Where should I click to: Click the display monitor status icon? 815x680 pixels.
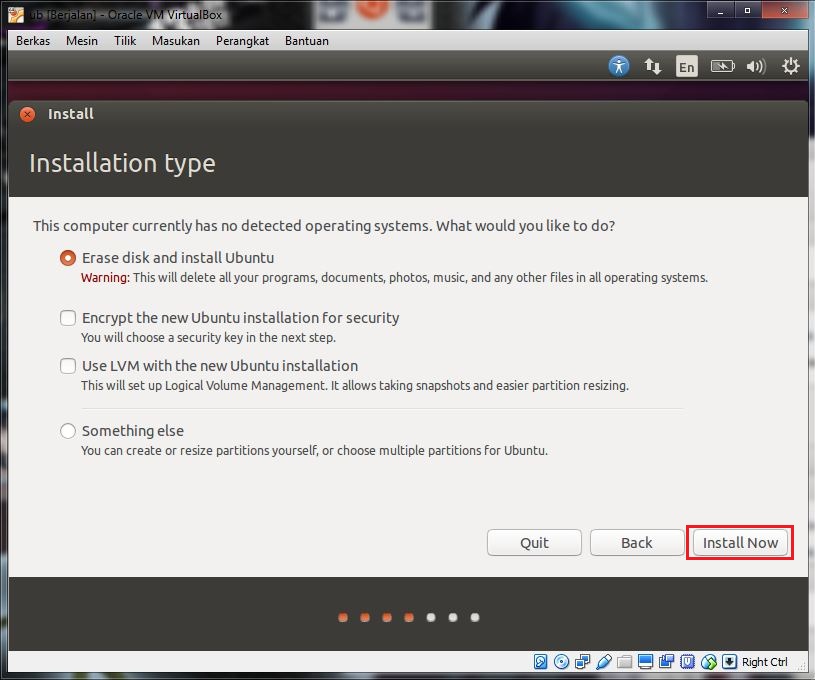[645, 661]
